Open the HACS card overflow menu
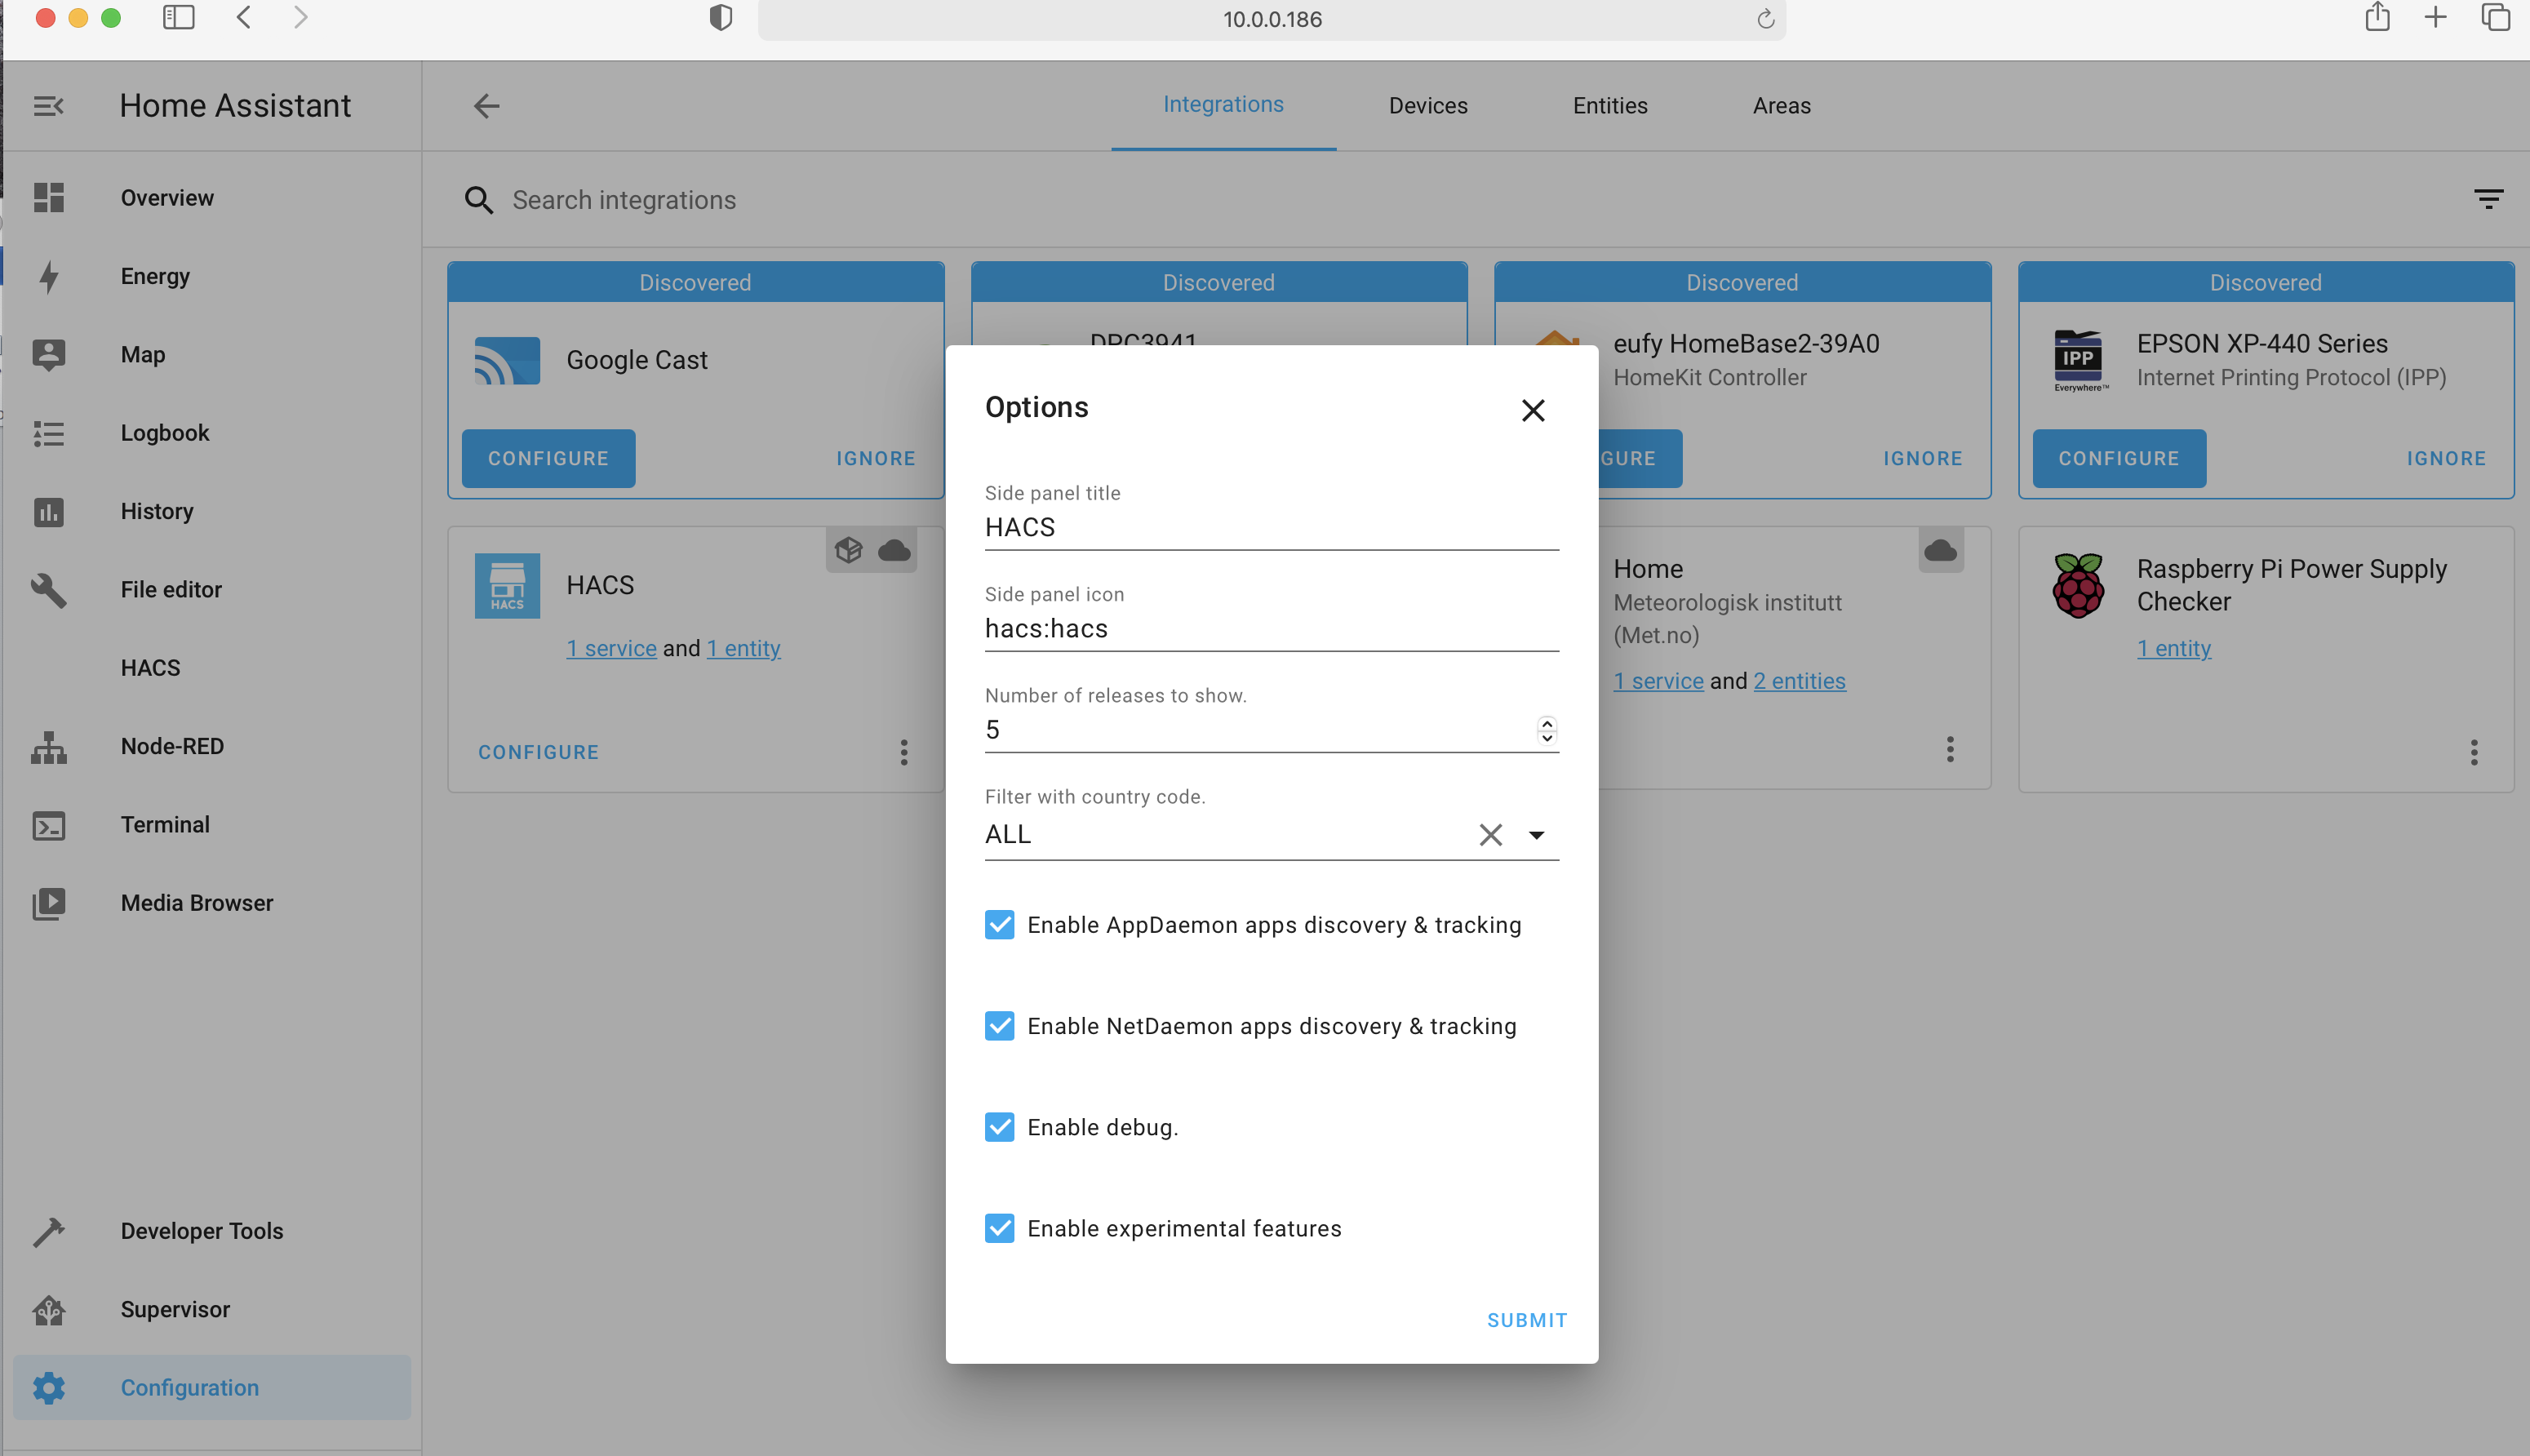The width and height of the screenshot is (2530, 1456). [x=903, y=752]
